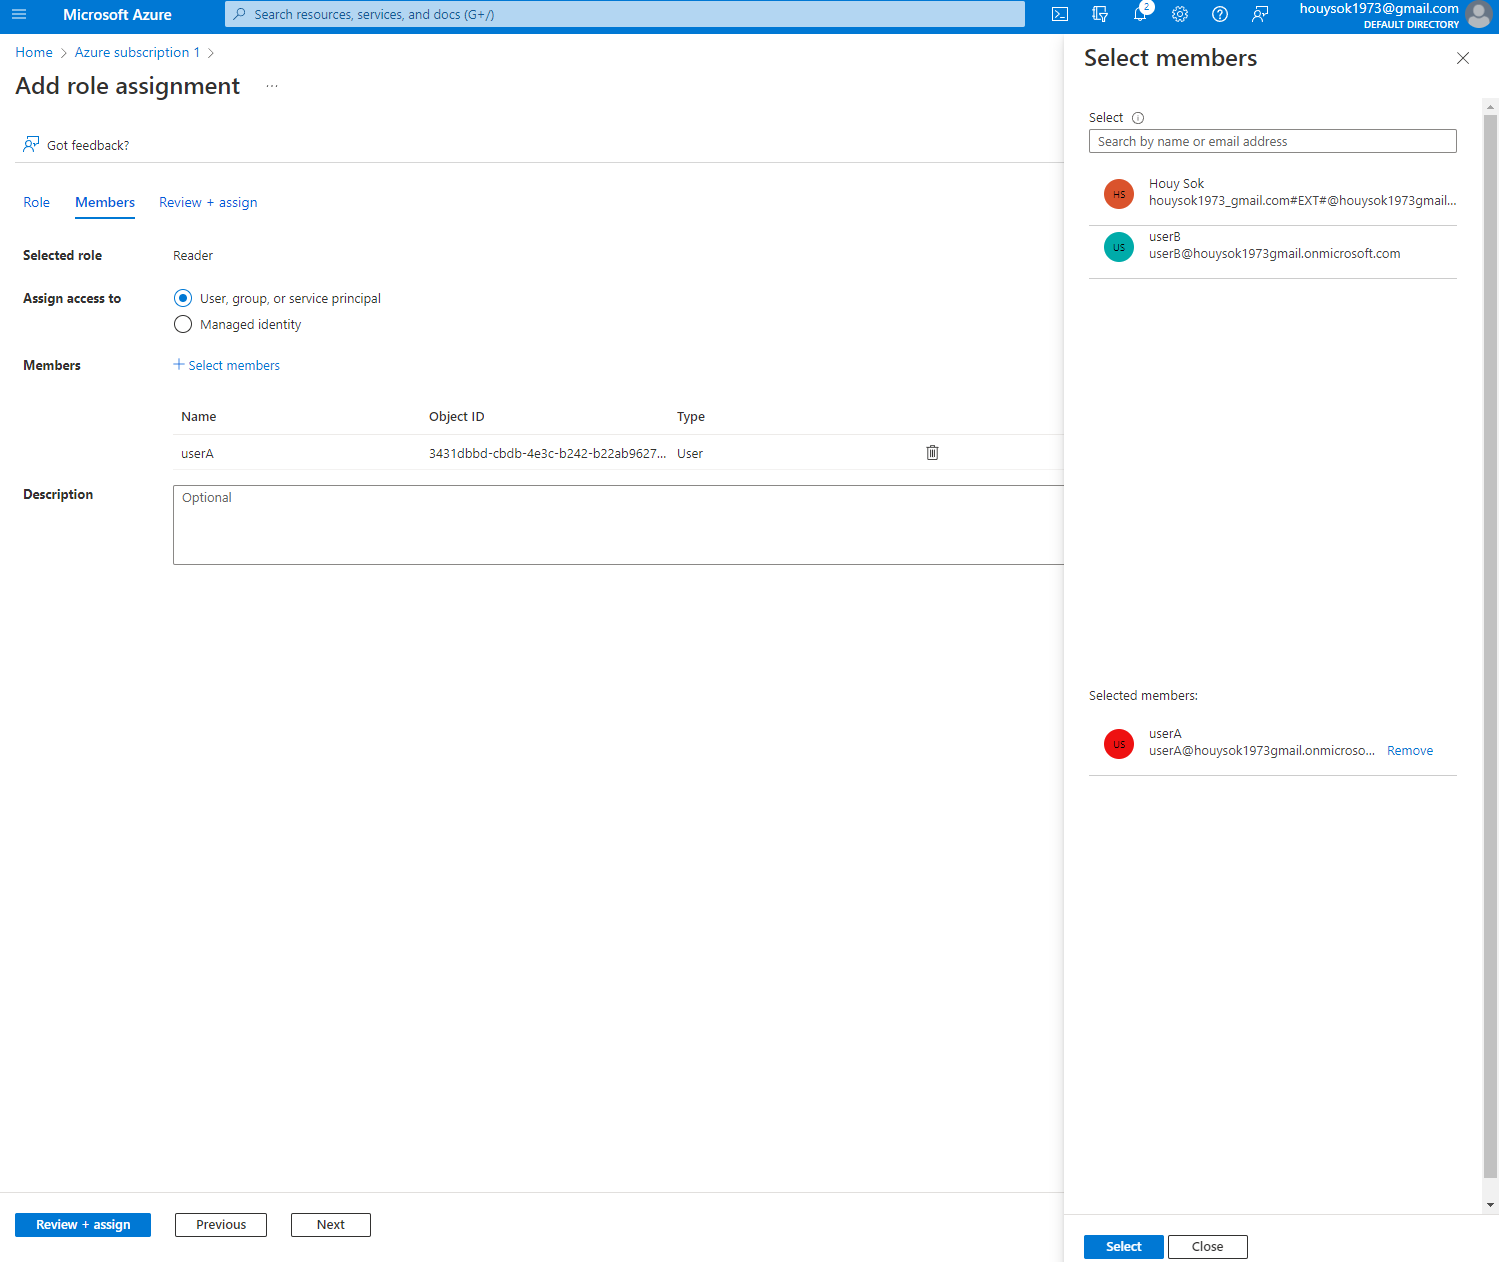The image size is (1499, 1262).
Task: Remove userA from selected members
Action: click(1409, 750)
